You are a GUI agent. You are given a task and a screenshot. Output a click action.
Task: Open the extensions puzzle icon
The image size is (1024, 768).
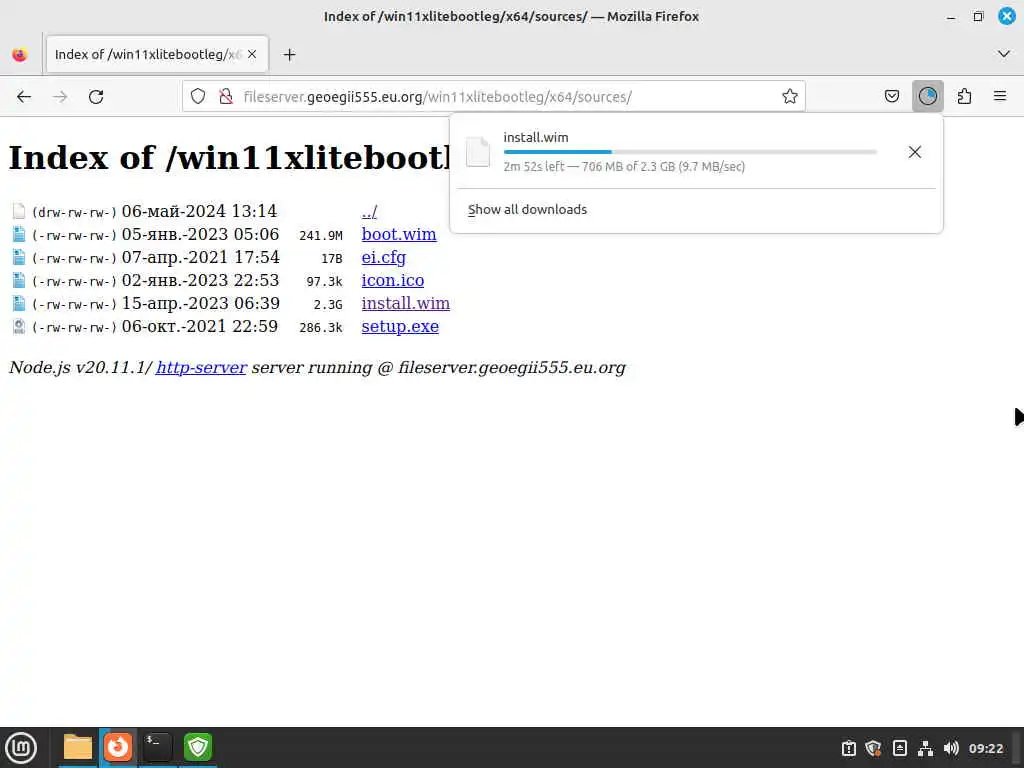tap(964, 97)
